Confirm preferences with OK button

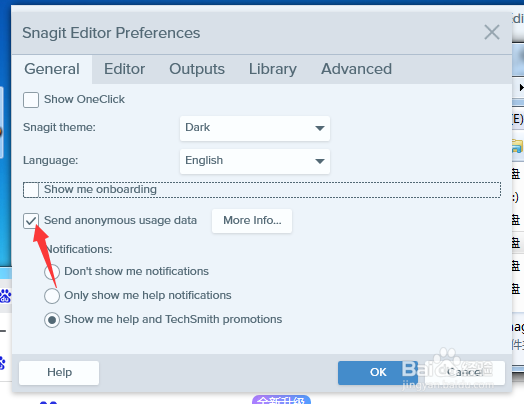[x=378, y=373]
